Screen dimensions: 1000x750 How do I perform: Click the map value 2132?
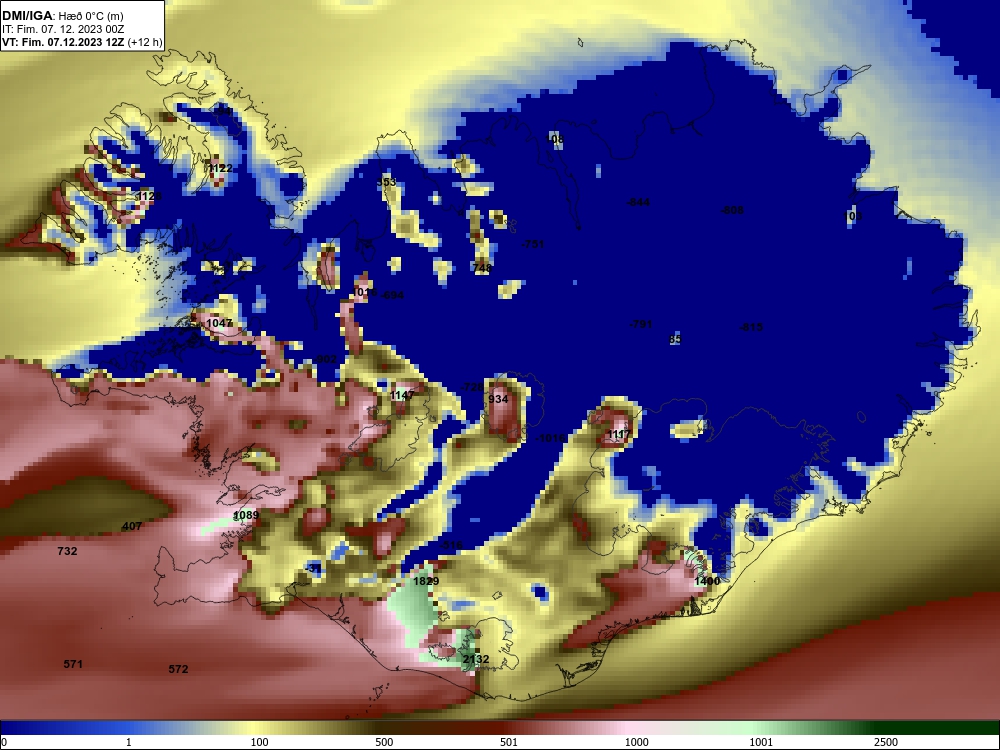476,659
